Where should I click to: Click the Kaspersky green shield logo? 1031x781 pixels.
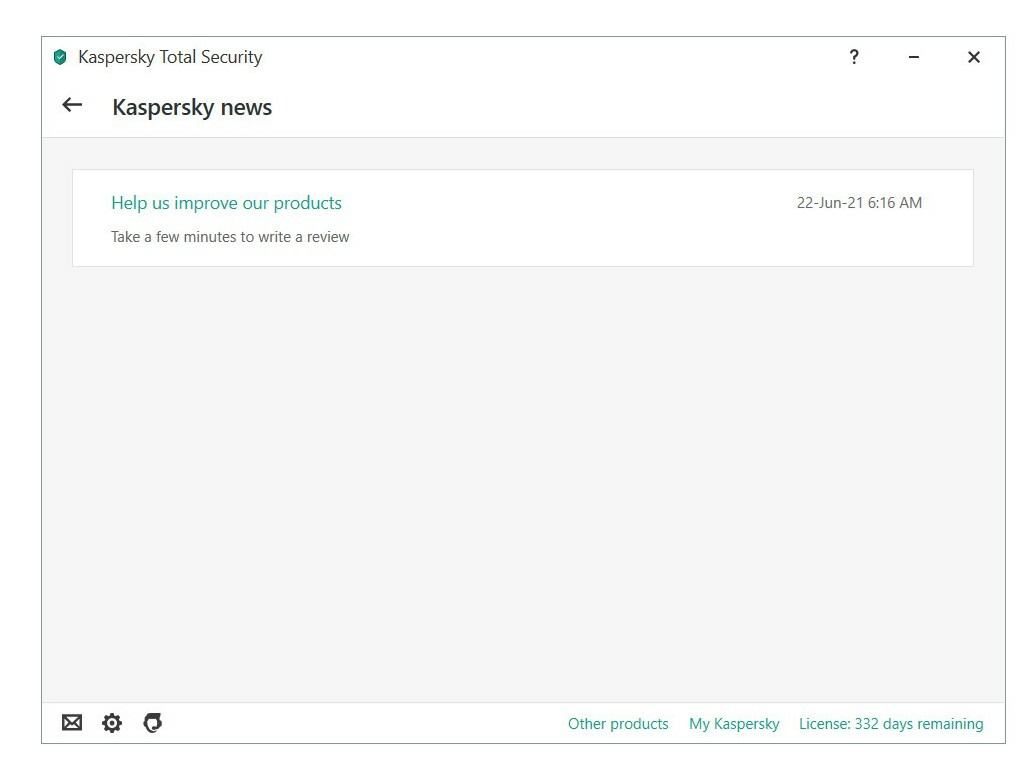[x=60, y=57]
